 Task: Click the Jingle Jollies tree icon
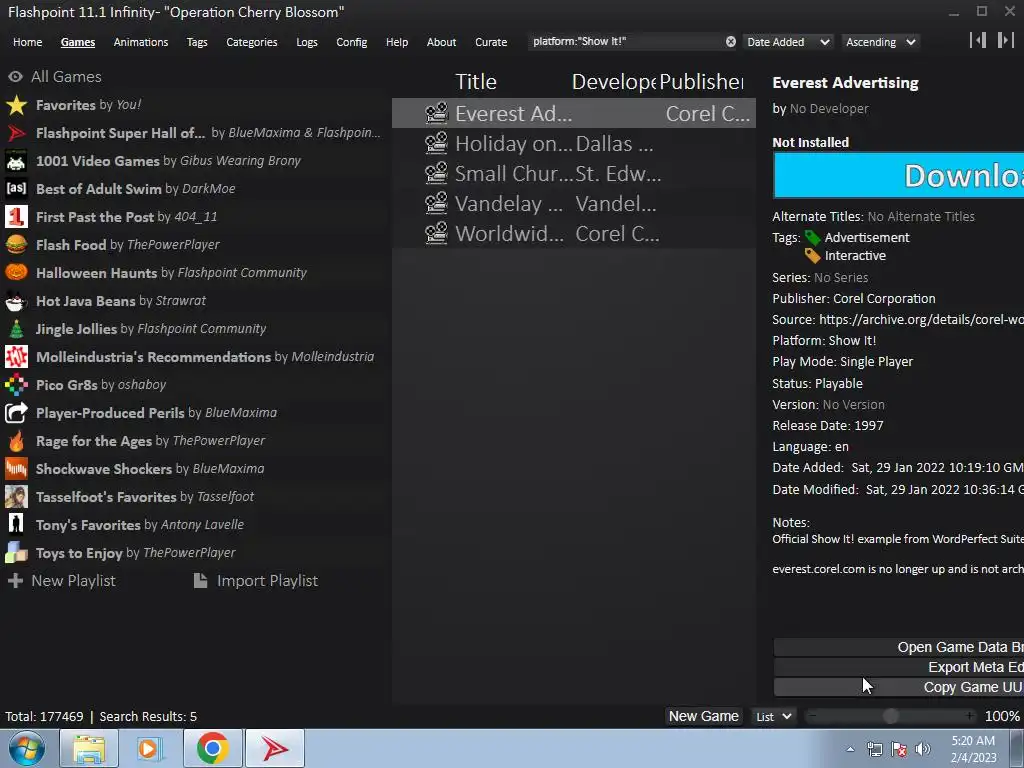click(16, 329)
